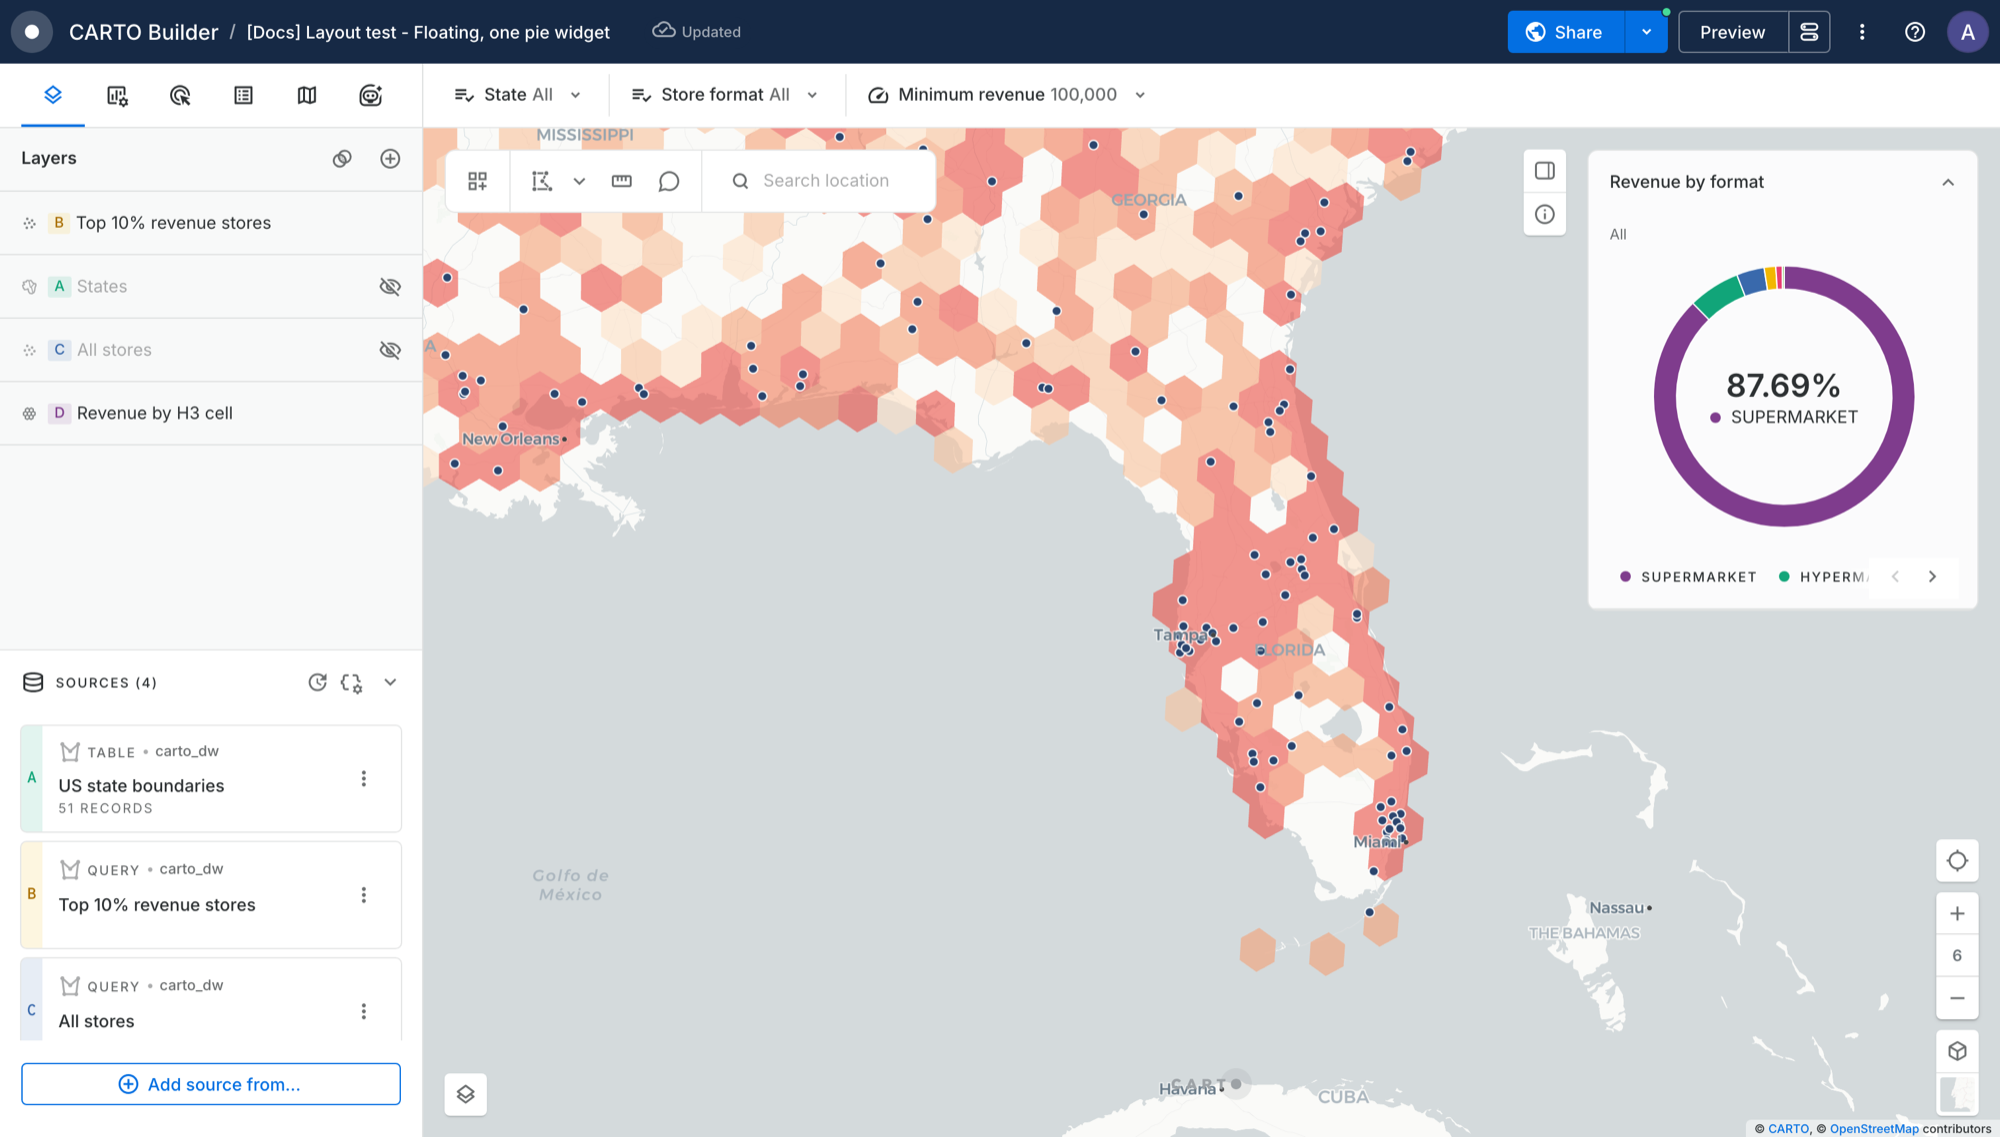Toggle the widgets panel icon
The image size is (2000, 1137).
1545,171
